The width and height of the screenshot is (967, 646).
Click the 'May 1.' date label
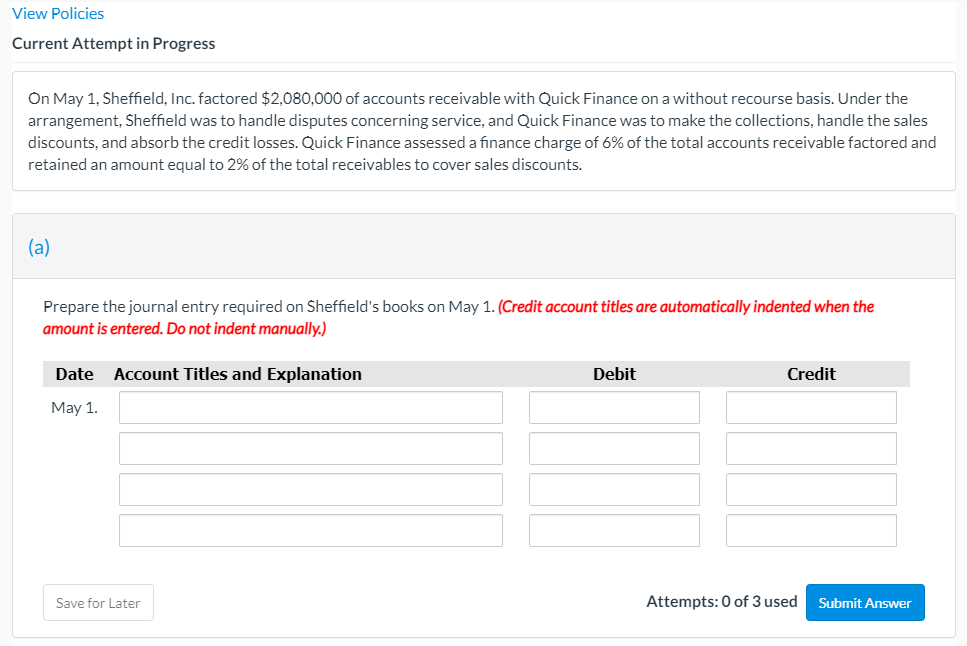[x=75, y=408]
